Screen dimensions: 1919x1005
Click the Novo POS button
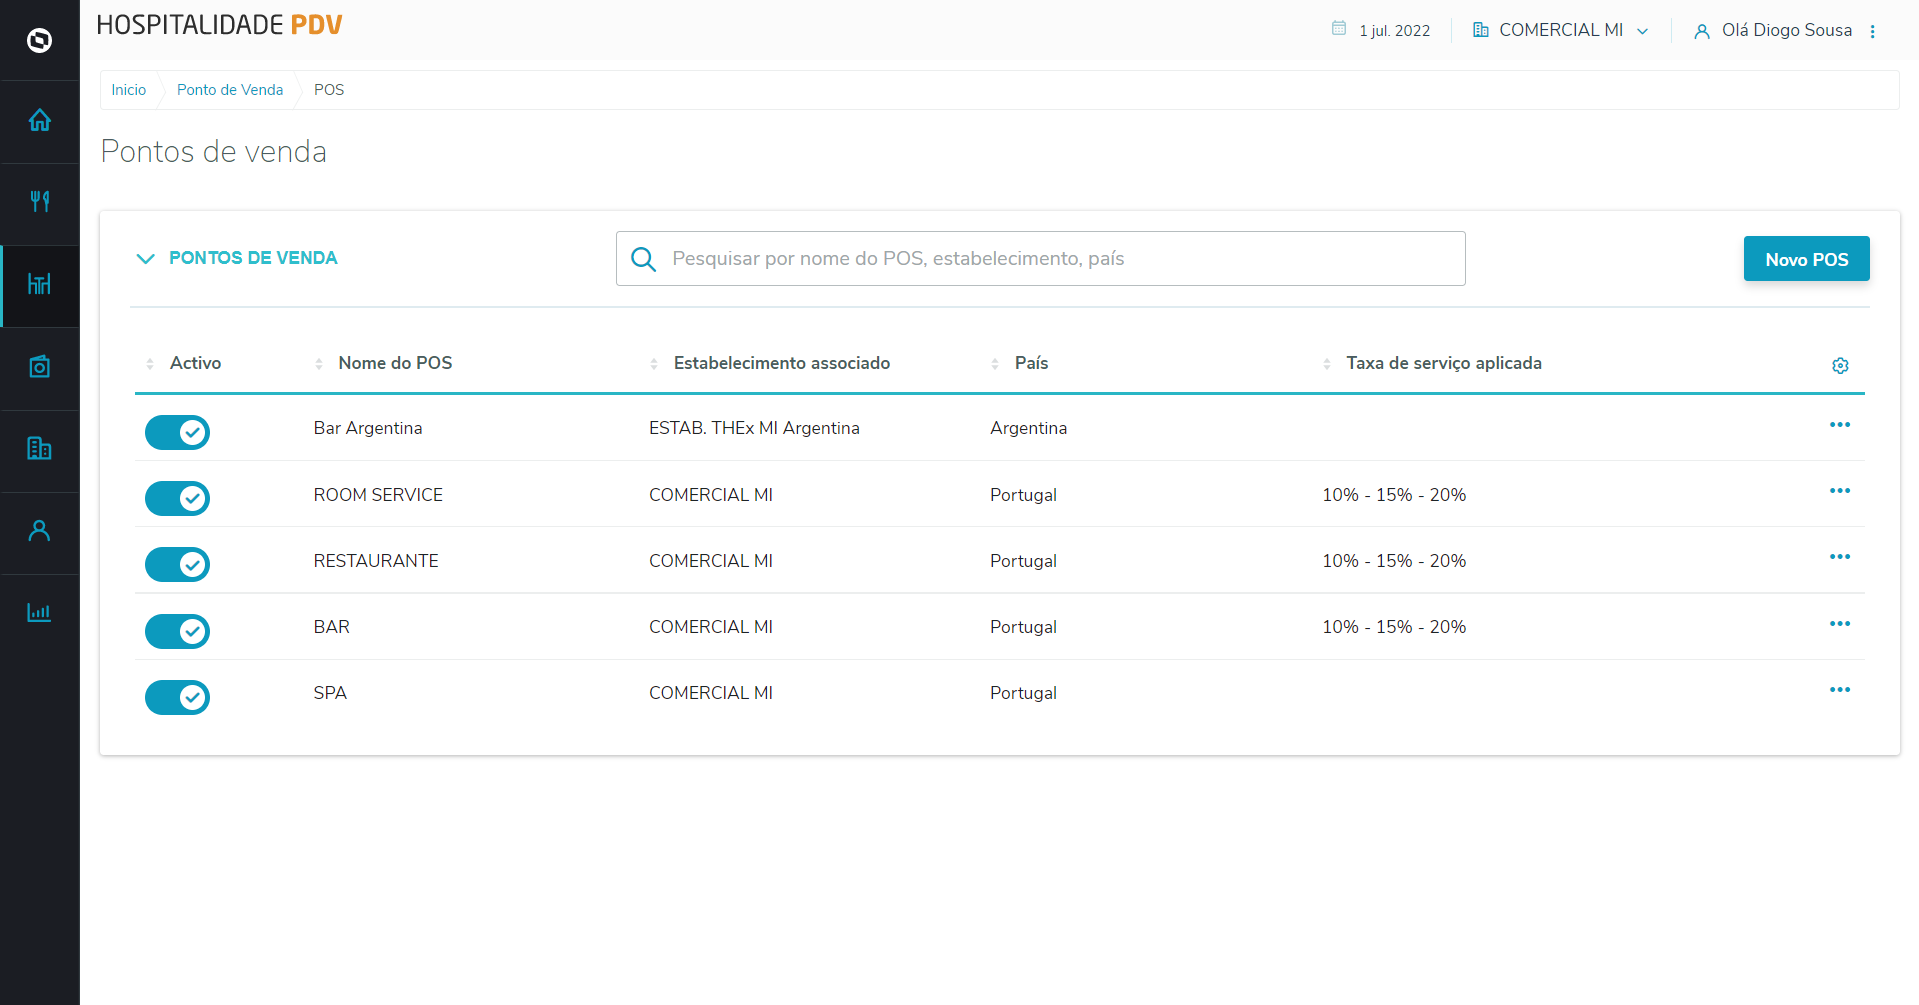coord(1805,259)
